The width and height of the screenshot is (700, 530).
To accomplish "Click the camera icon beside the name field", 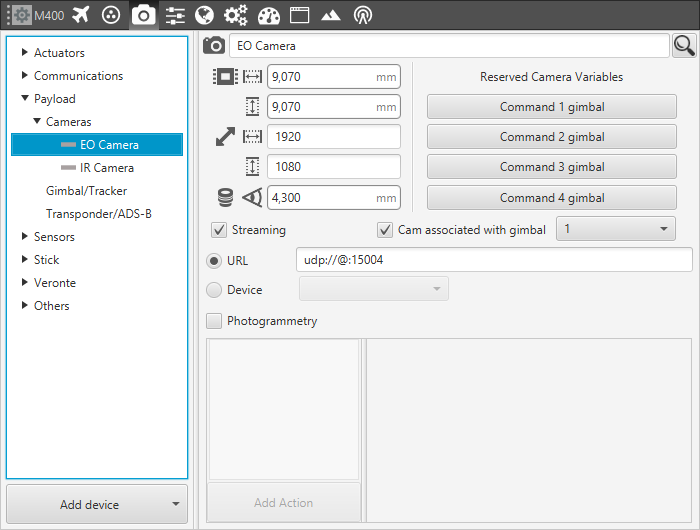I will 214,45.
